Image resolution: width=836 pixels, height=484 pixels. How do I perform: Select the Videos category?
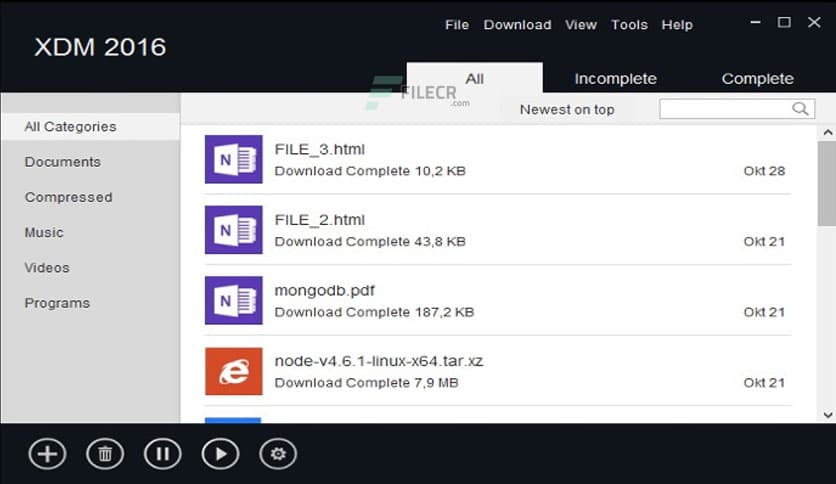pyautogui.click(x=47, y=268)
